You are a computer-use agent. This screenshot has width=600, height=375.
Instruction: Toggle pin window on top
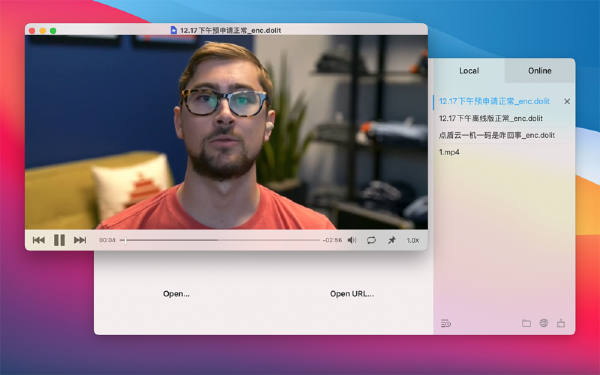pyautogui.click(x=392, y=240)
